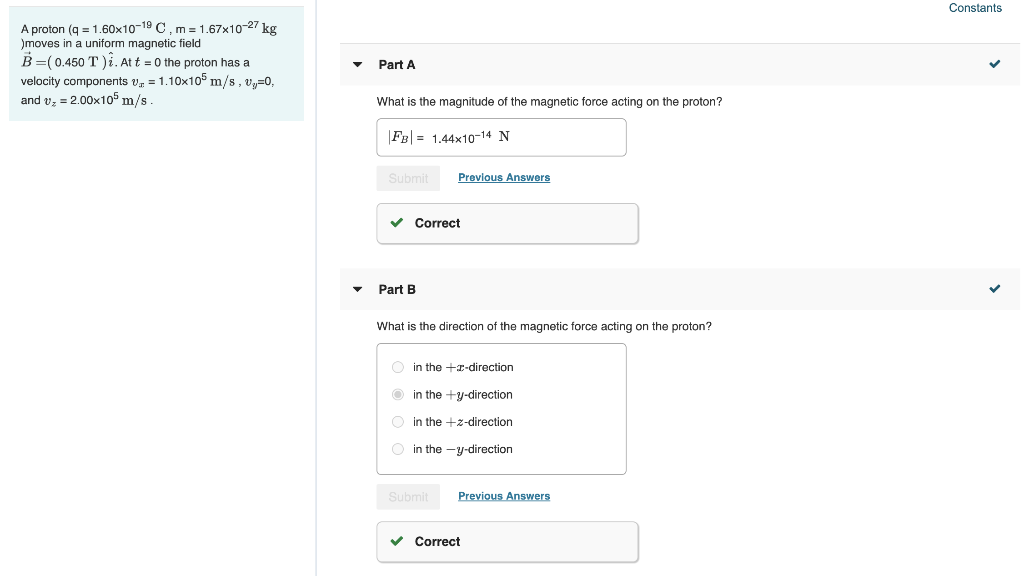This screenshot has width=1024, height=576.
Task: Click the Correct result box in Part A
Action: point(507,222)
